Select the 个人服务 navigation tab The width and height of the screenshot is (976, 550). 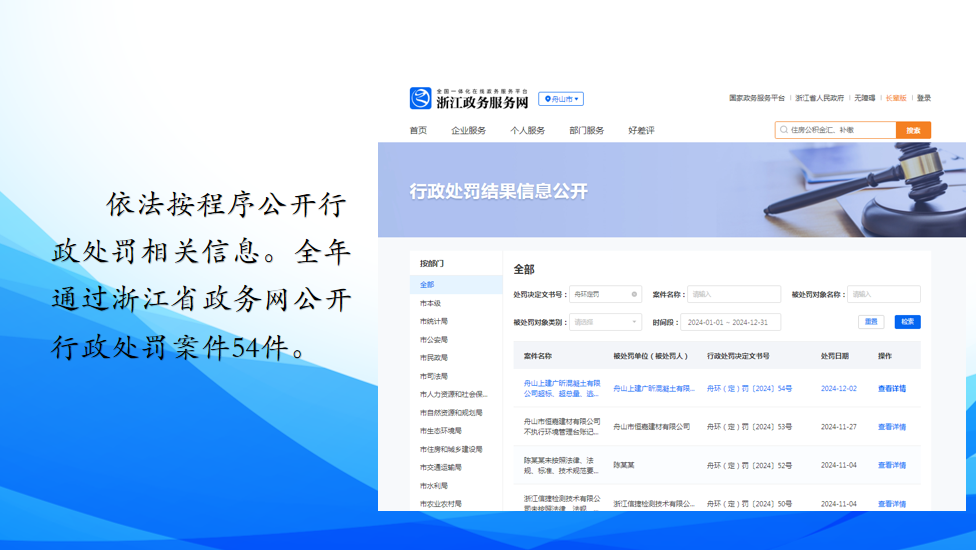(x=527, y=130)
